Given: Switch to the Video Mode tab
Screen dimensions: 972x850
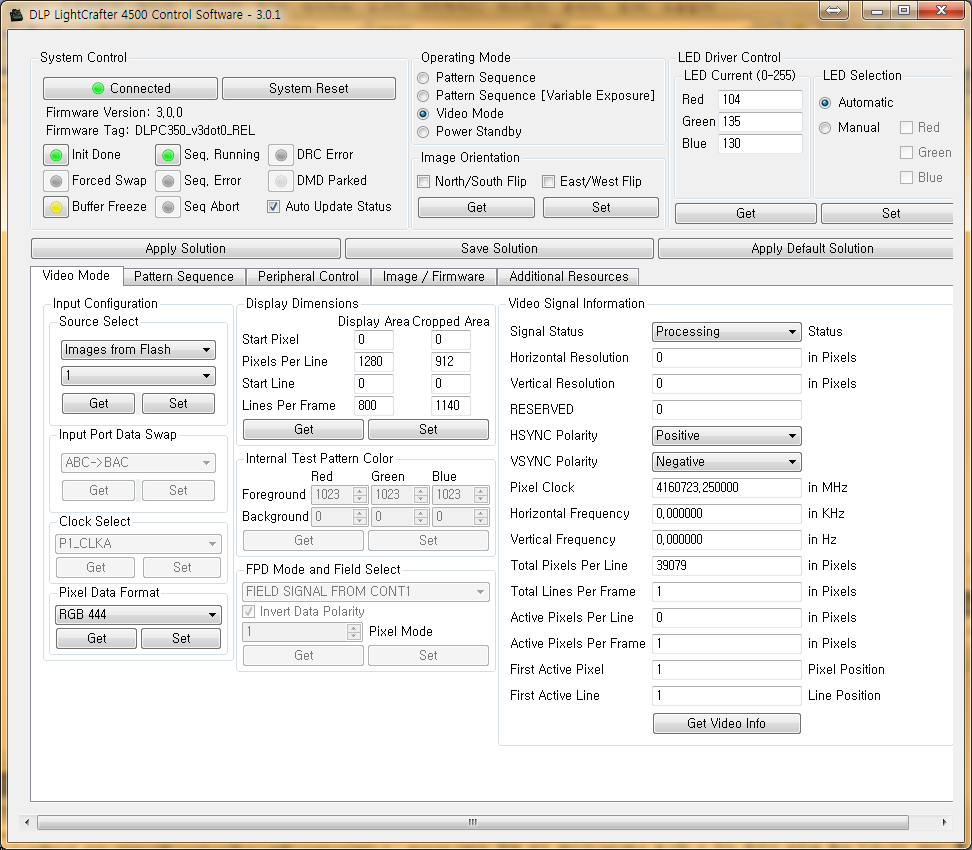Looking at the screenshot, I should pyautogui.click(x=76, y=276).
